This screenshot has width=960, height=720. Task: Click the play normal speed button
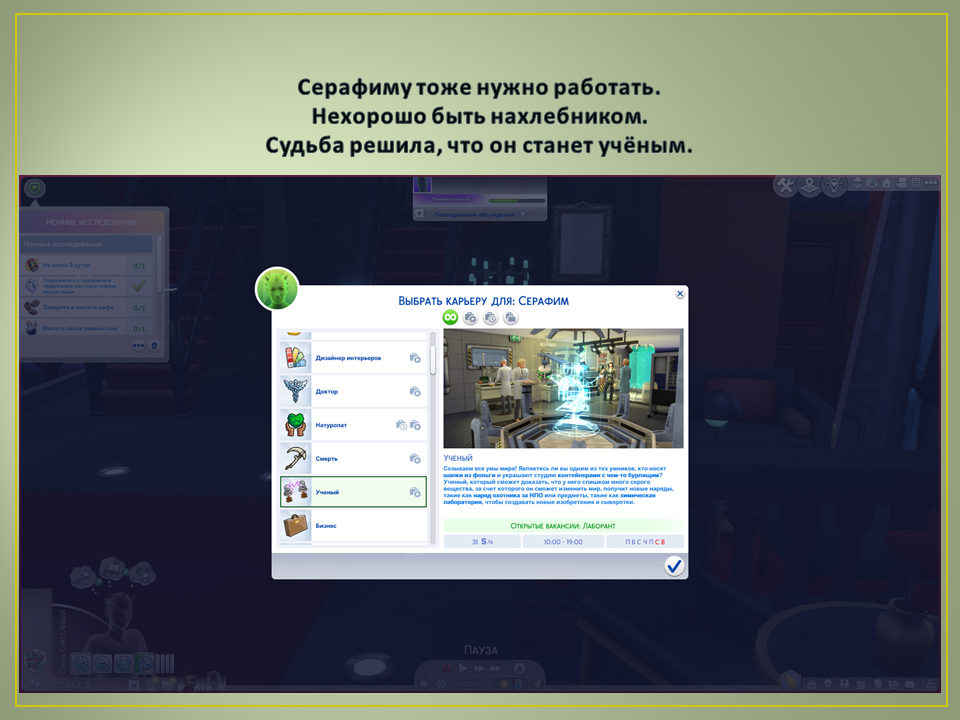463,668
